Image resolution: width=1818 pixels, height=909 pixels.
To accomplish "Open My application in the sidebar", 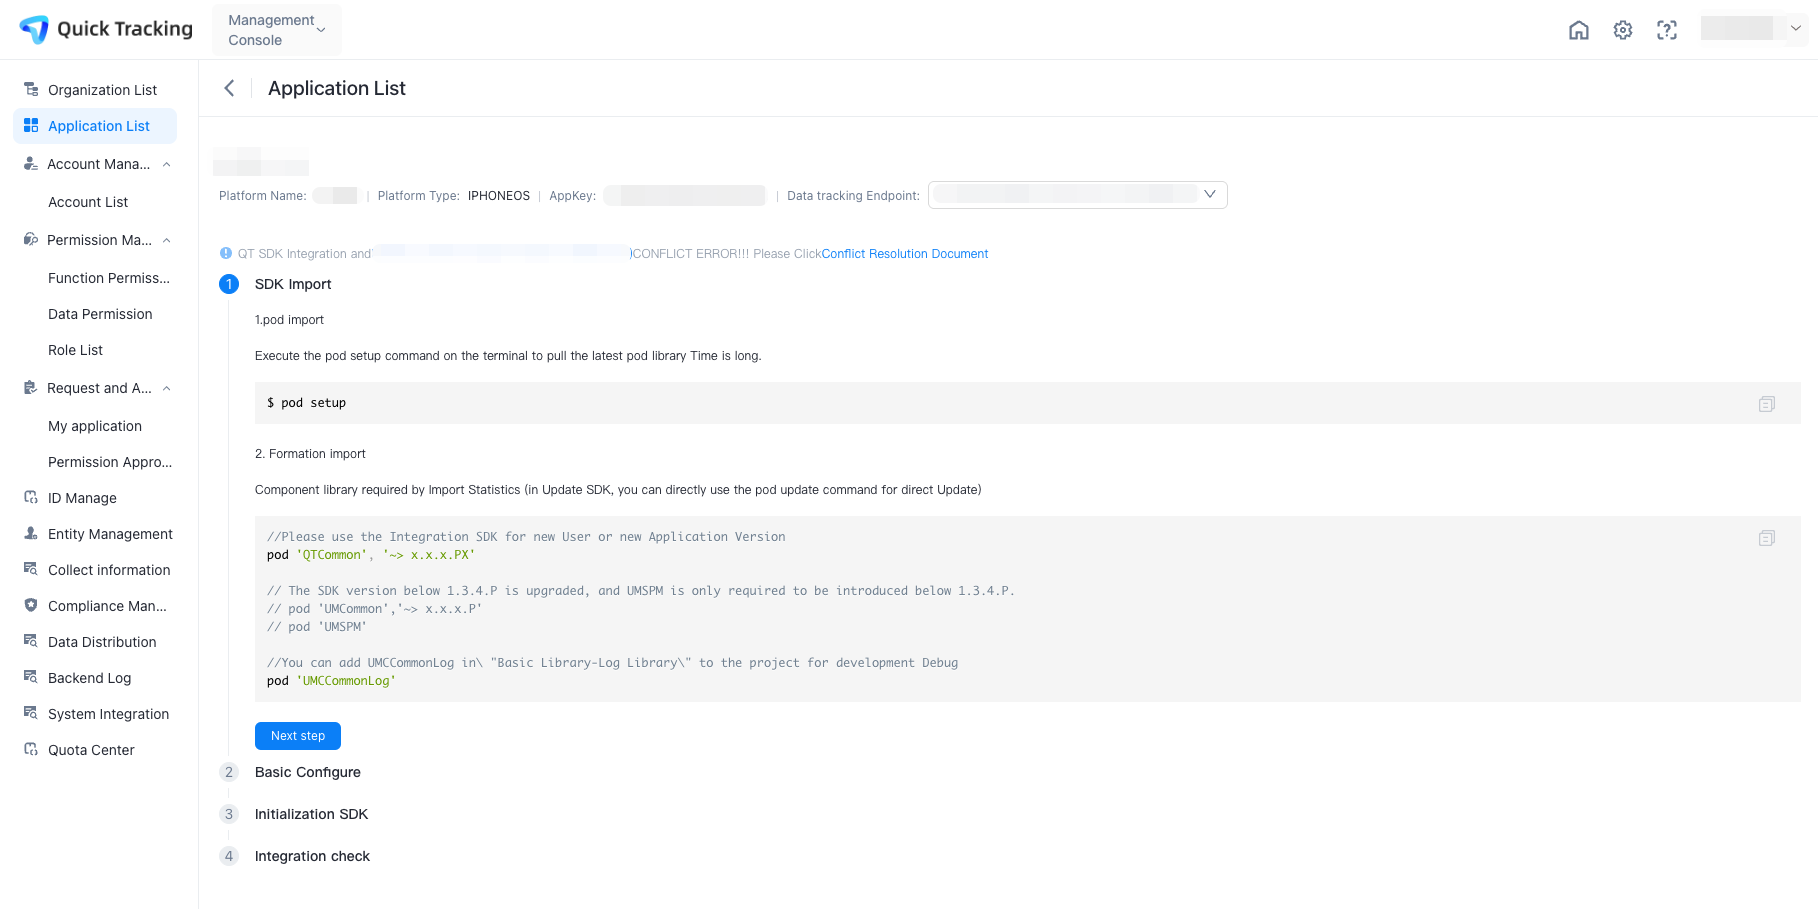I will point(95,426).
